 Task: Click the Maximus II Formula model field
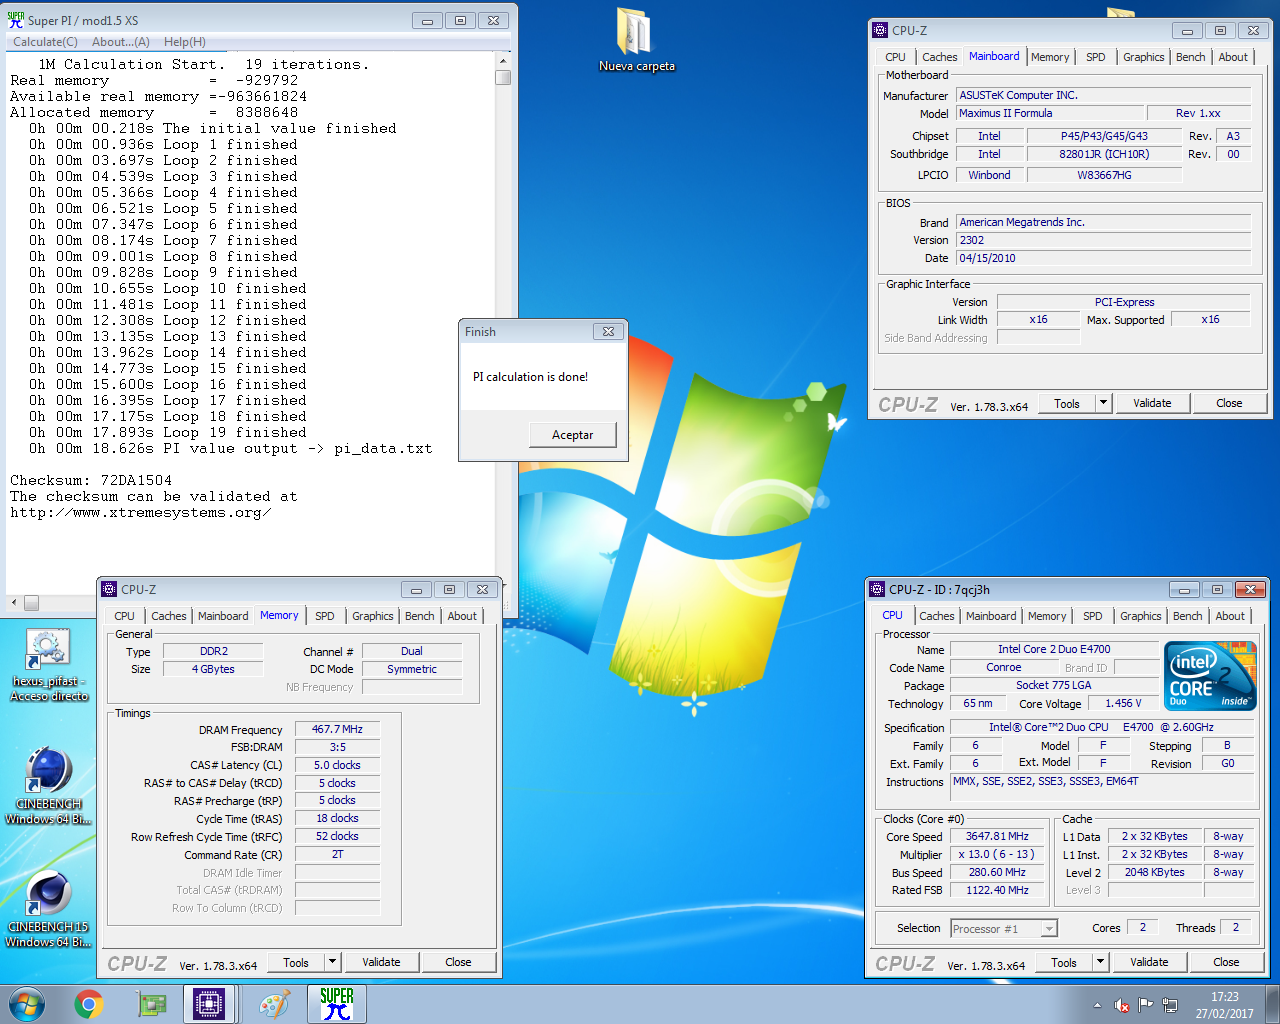tap(1050, 113)
